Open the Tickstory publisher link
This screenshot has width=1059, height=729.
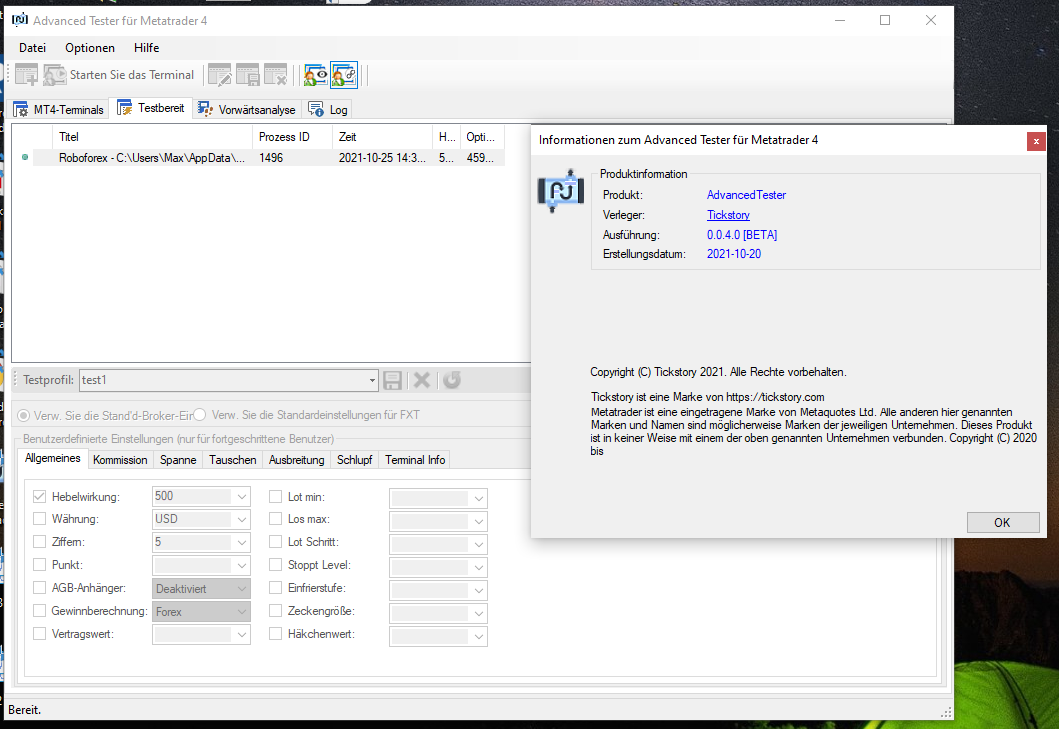[x=728, y=215]
